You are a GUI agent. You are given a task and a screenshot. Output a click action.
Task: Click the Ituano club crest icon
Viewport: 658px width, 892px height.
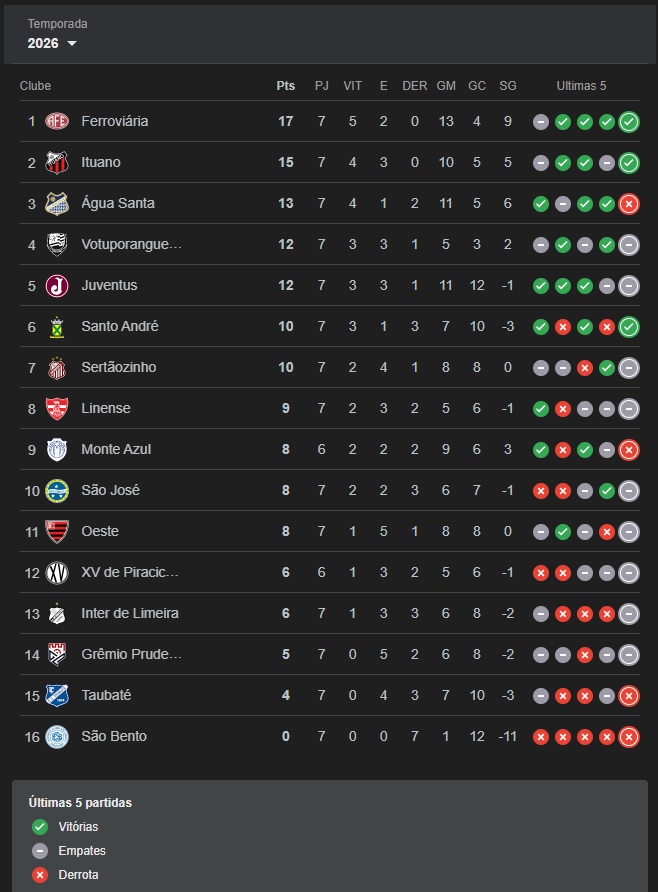click(x=57, y=163)
